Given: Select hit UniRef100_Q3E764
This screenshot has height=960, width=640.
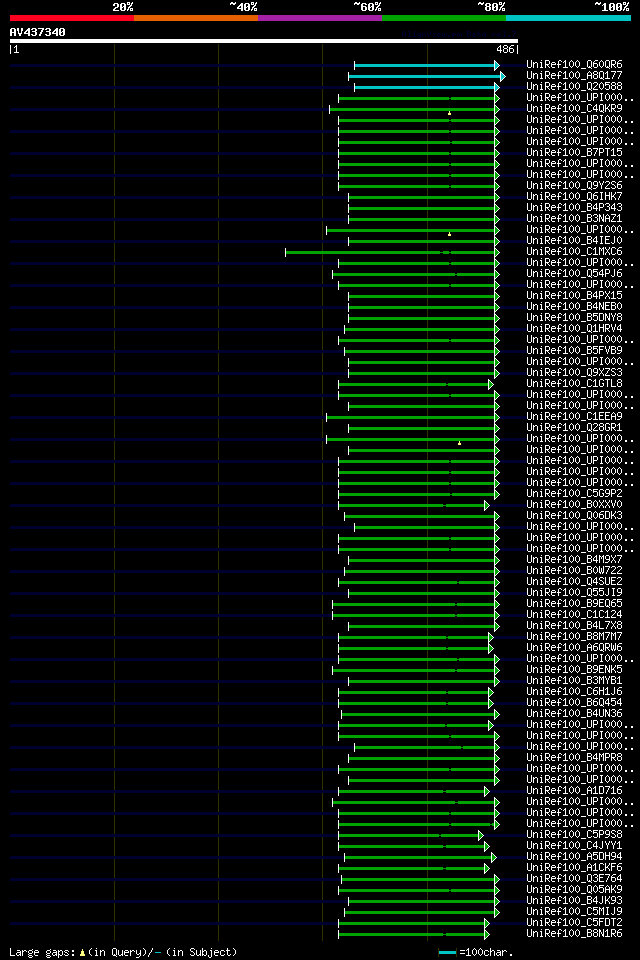Looking at the screenshot, I should [x=574, y=879].
